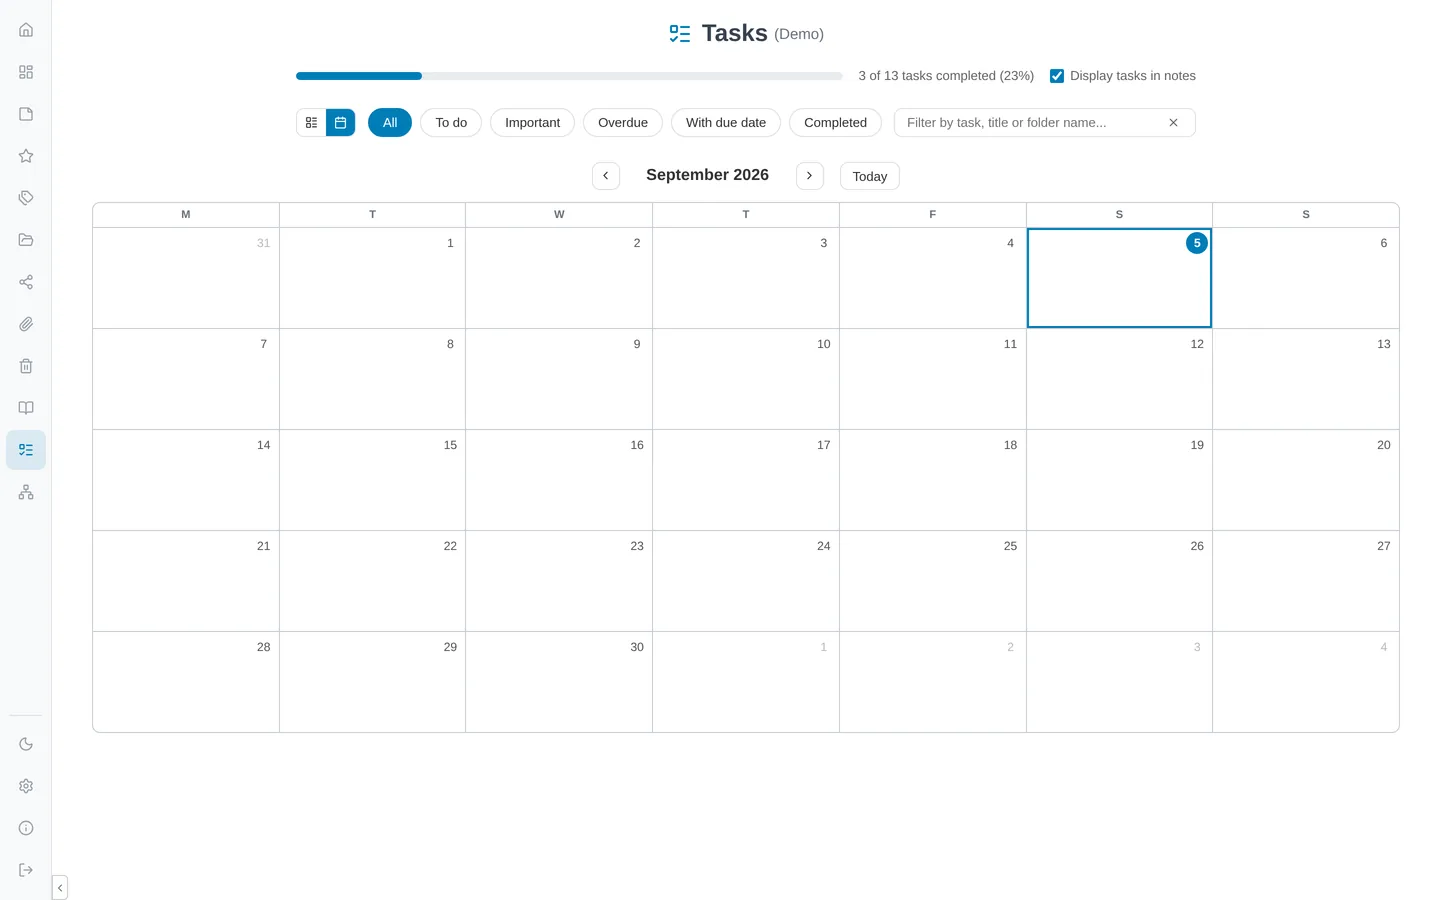Open the Folders icon in sidebar
Viewport: 1440px width, 900px height.
point(26,240)
